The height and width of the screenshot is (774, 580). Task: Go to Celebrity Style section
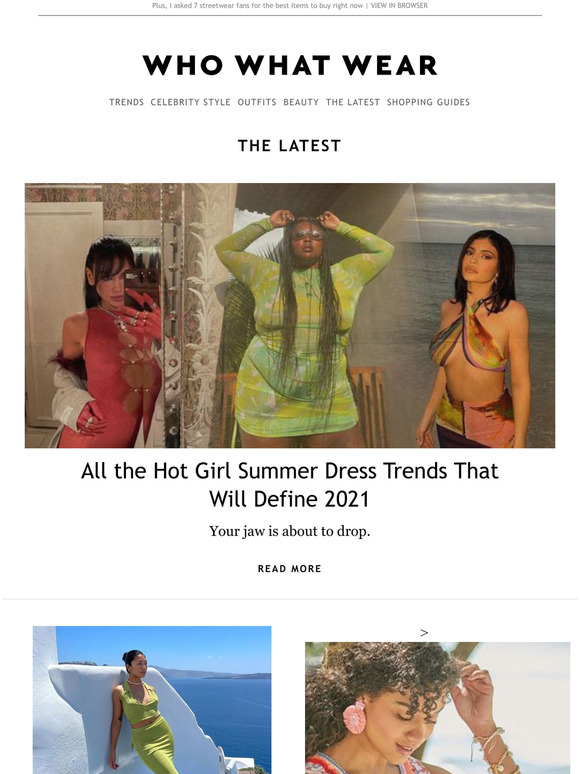(191, 102)
